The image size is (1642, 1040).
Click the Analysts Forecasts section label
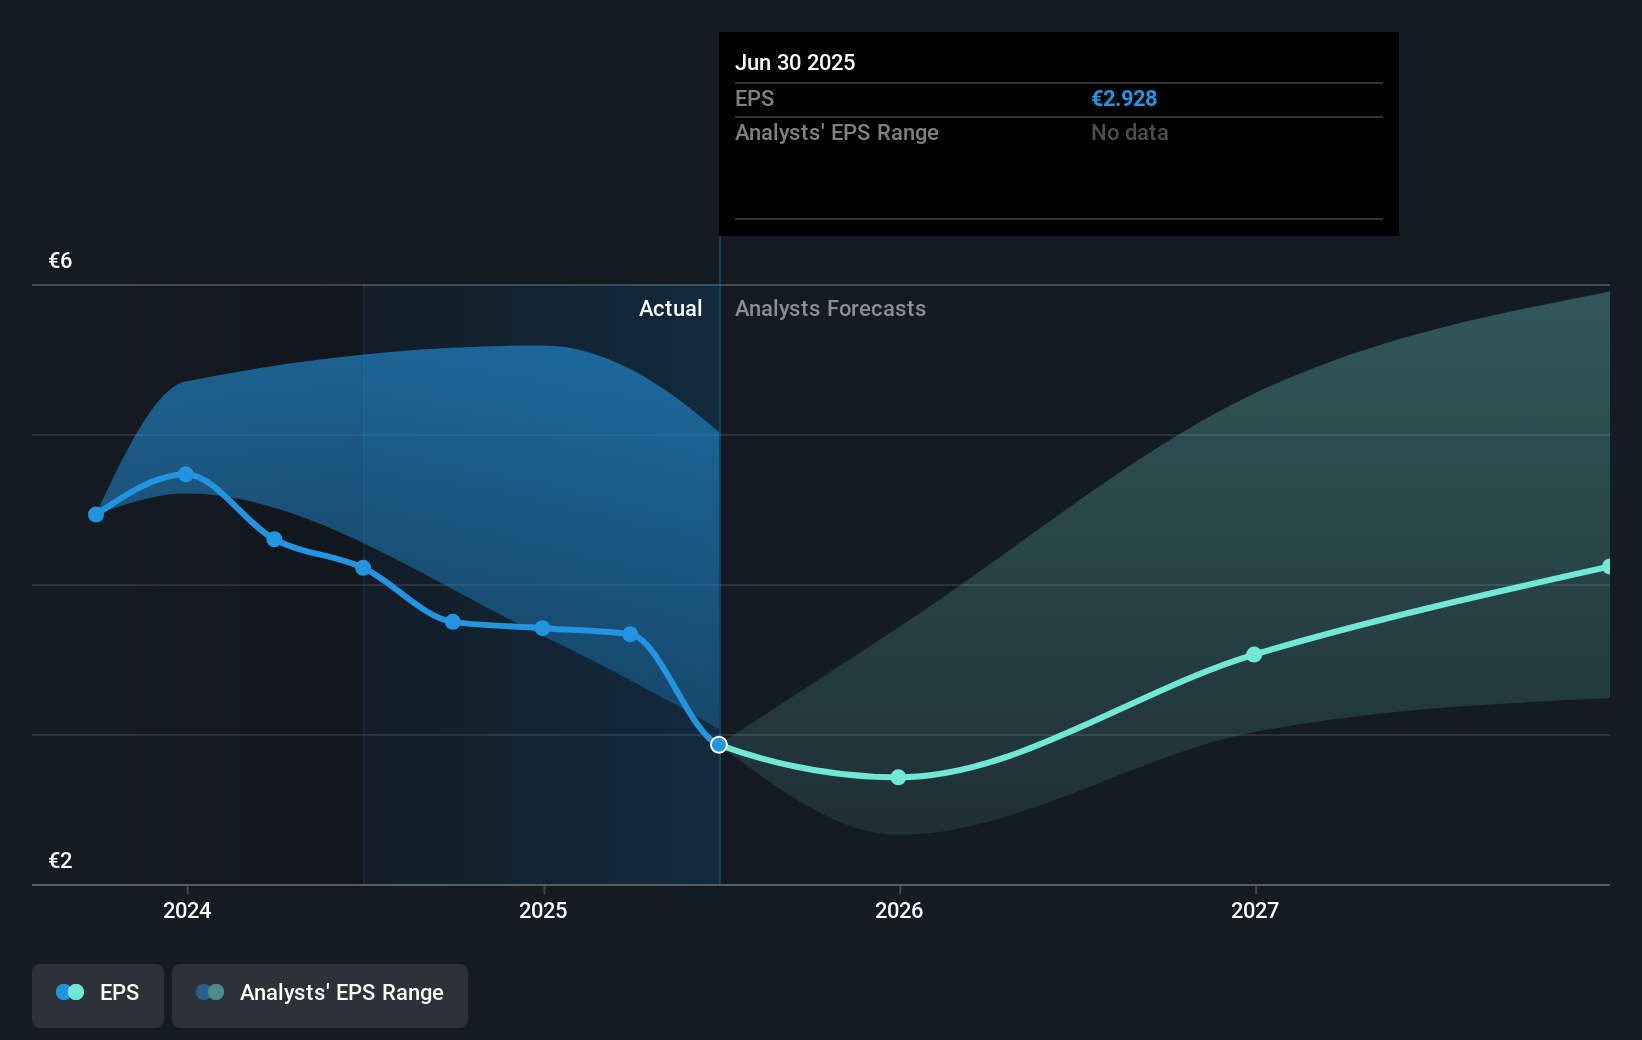pos(830,309)
